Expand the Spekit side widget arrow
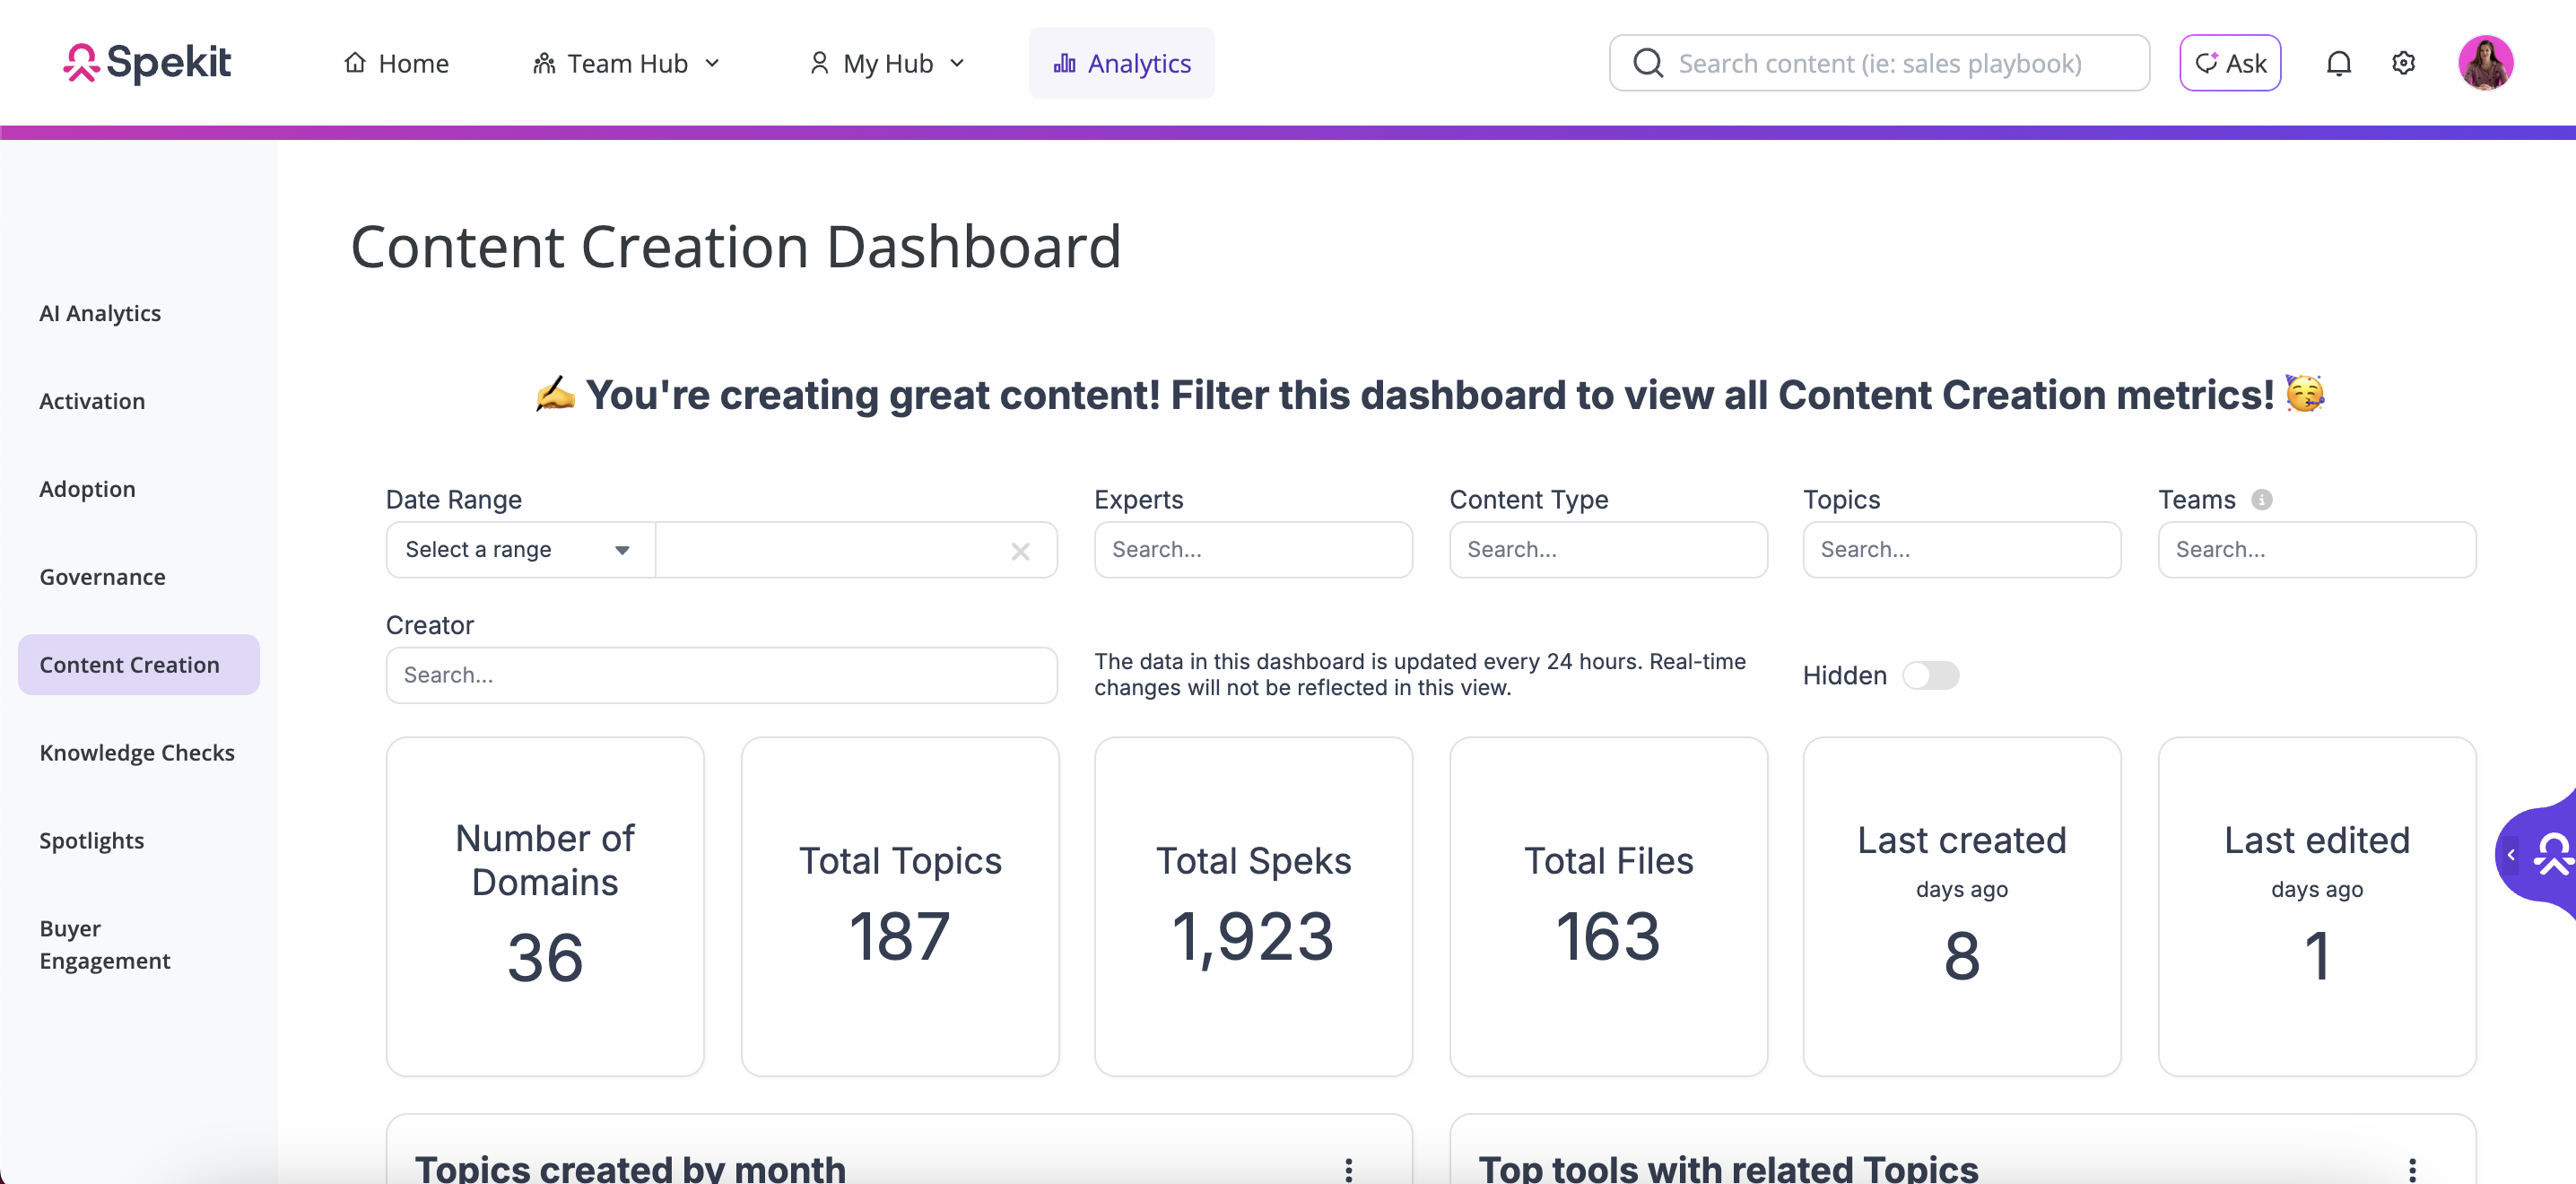 pos(2510,854)
